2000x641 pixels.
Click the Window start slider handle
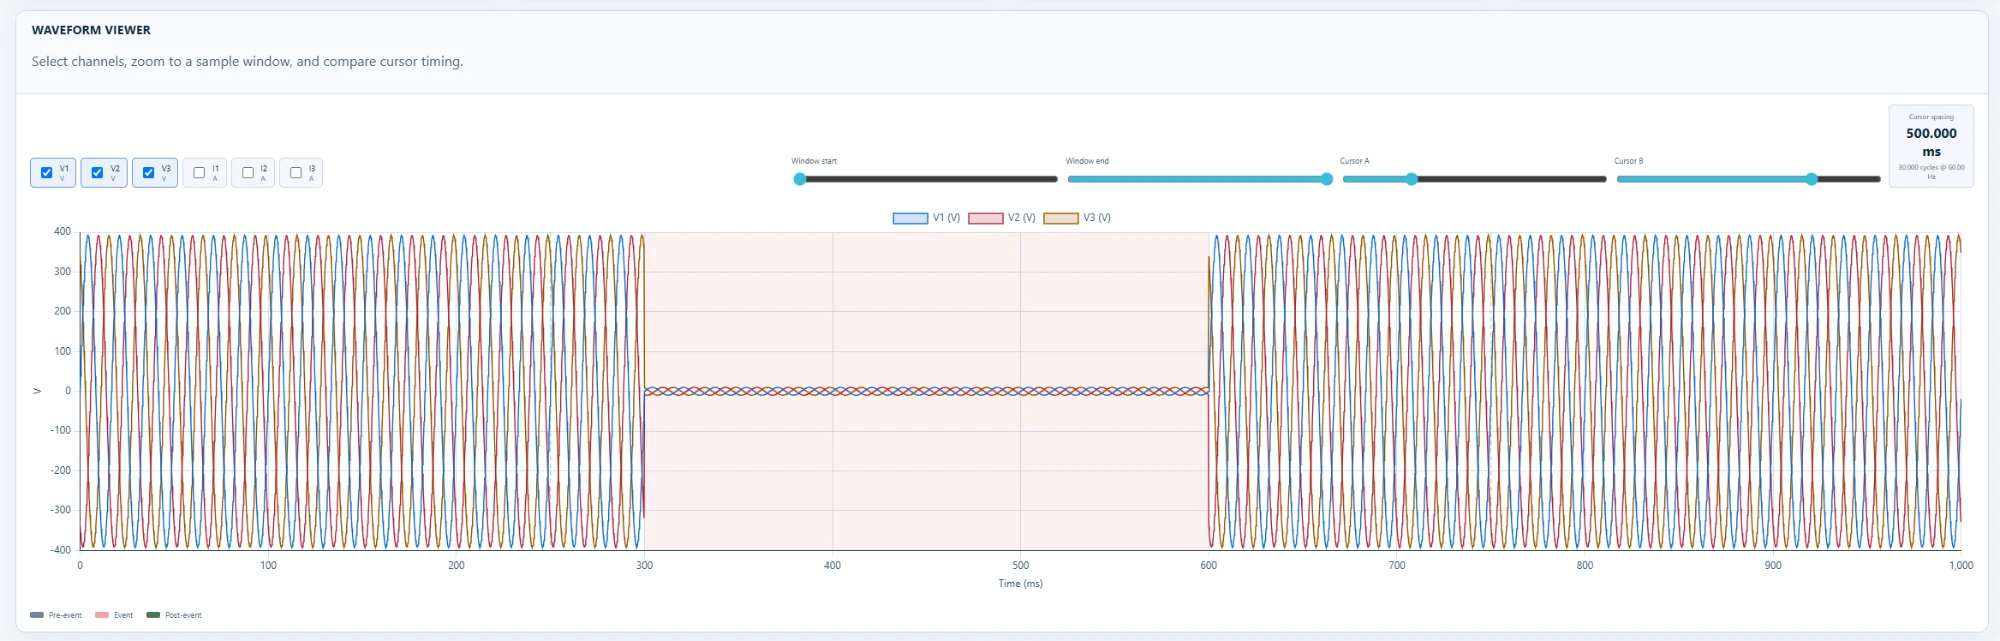(799, 179)
